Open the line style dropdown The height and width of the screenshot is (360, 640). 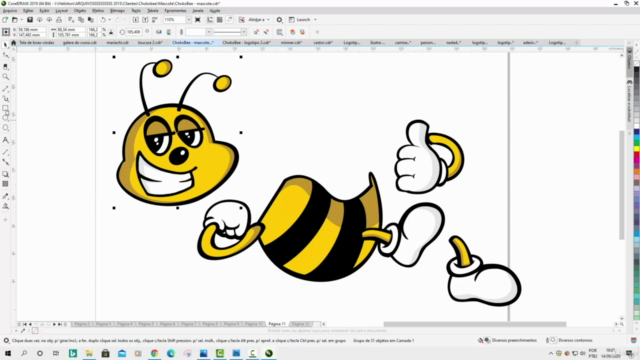click(244, 32)
